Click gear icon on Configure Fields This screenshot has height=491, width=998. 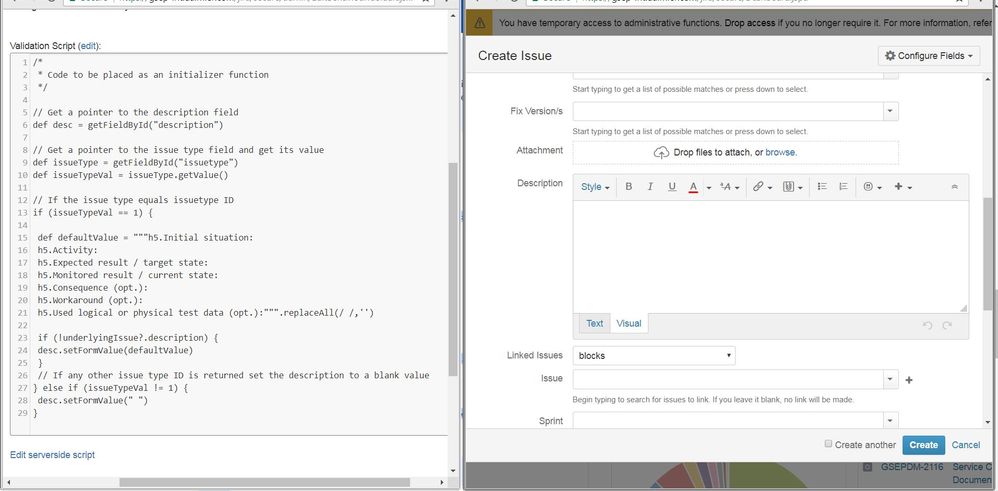(890, 56)
